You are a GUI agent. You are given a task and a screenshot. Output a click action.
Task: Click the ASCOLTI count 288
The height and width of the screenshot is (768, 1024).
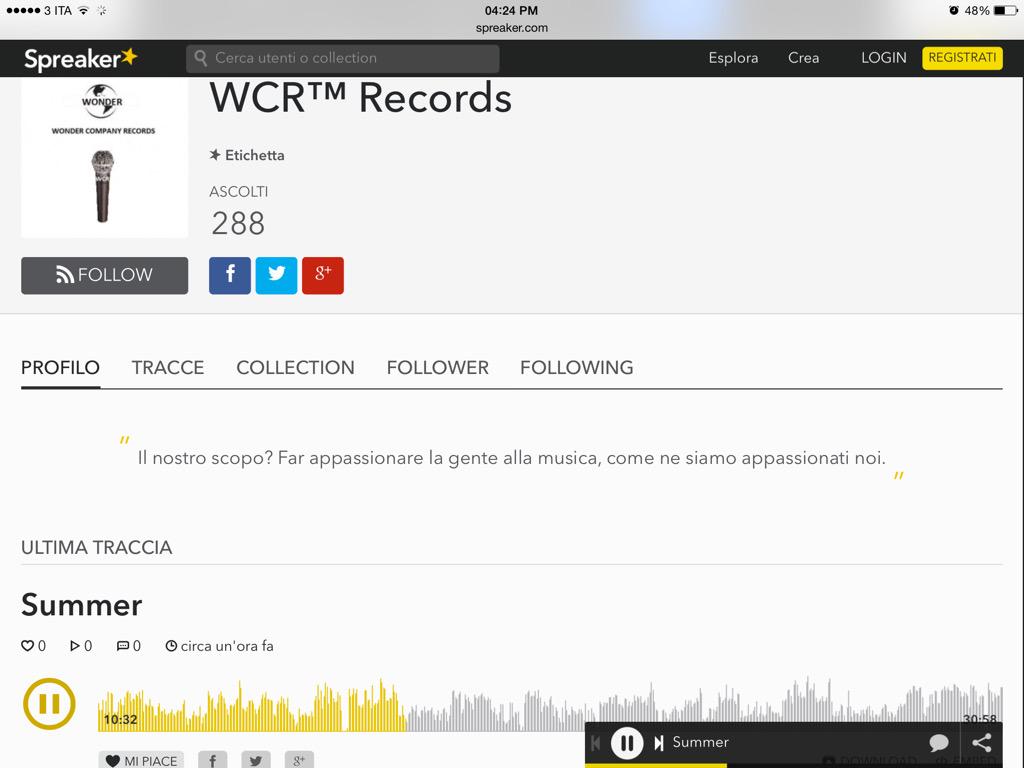pos(238,223)
